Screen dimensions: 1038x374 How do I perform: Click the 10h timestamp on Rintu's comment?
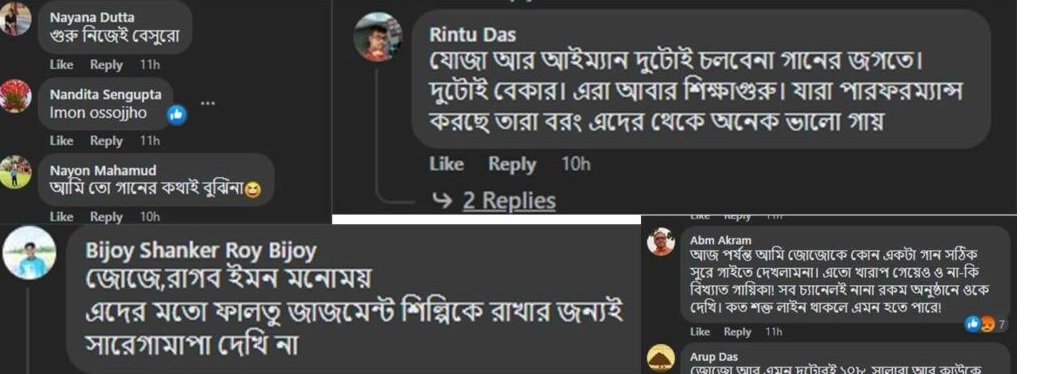pyautogui.click(x=575, y=164)
